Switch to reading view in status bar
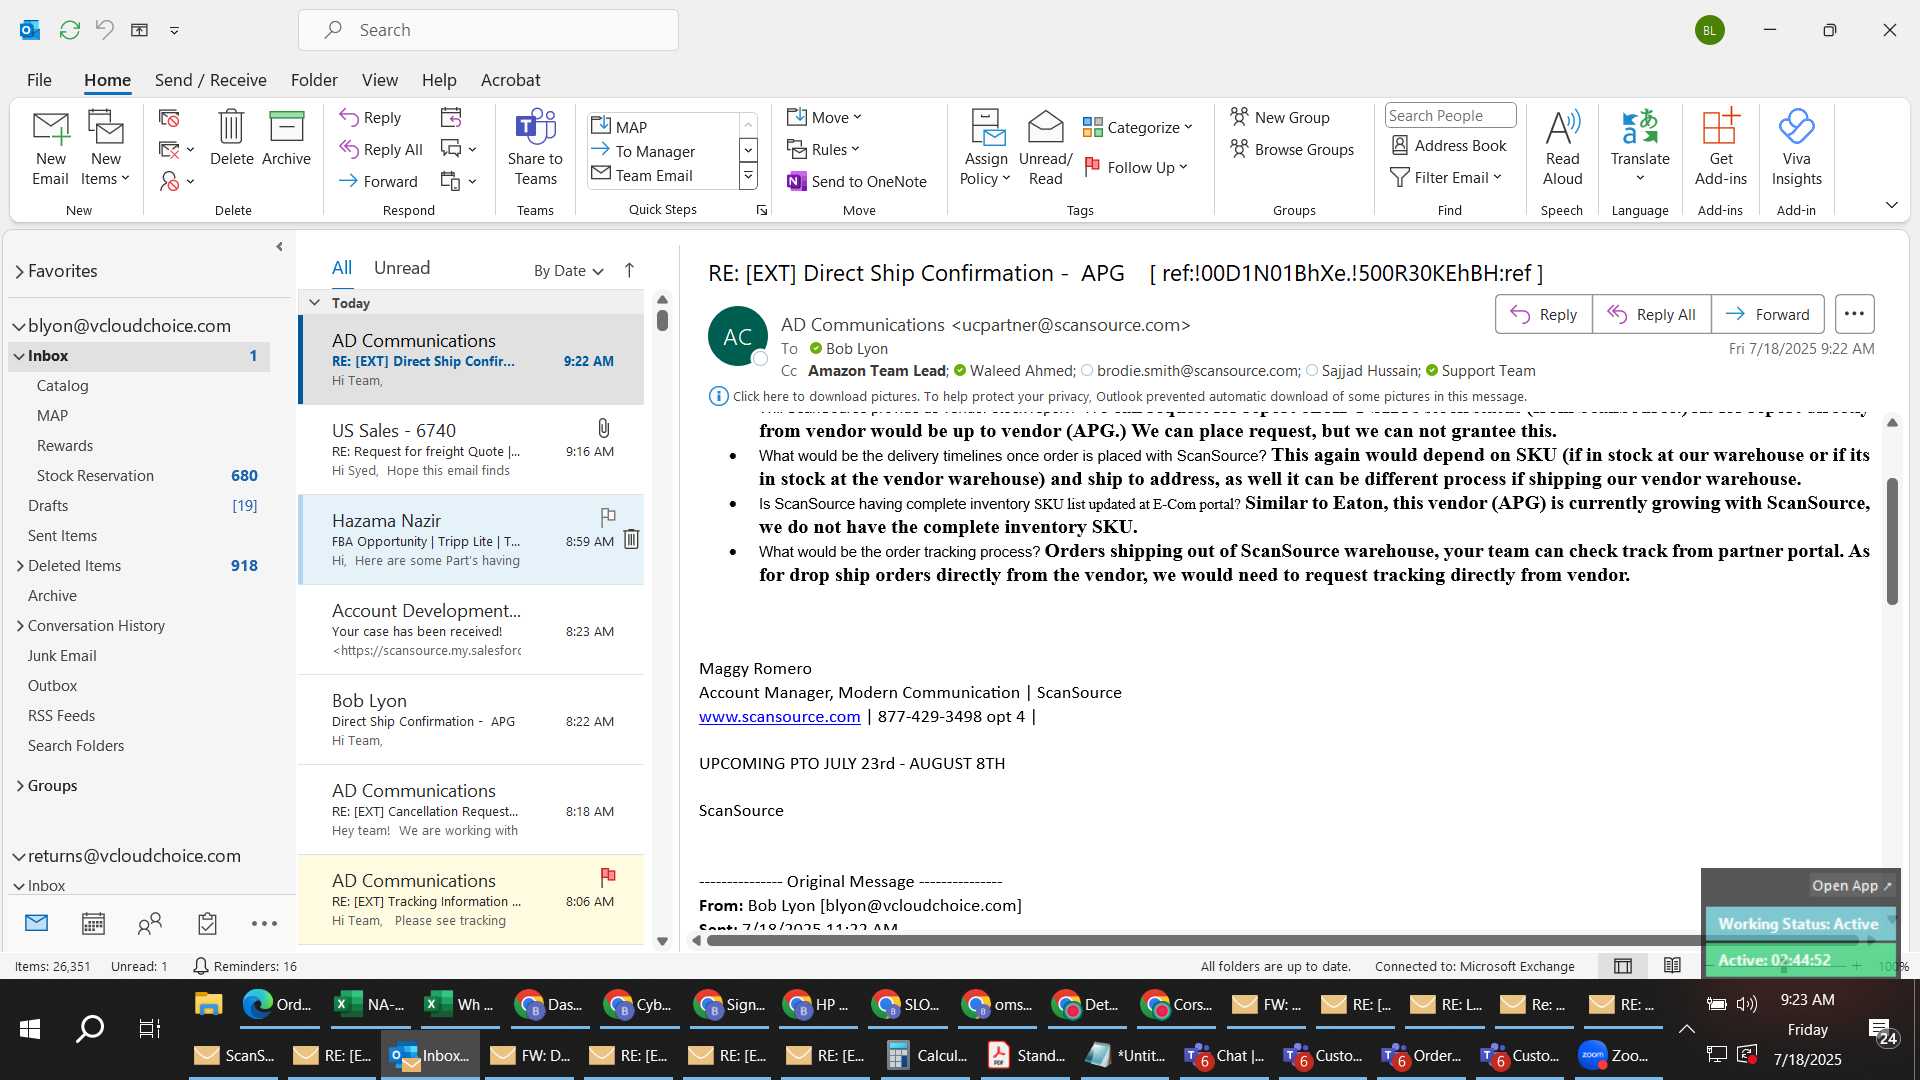 point(1672,966)
